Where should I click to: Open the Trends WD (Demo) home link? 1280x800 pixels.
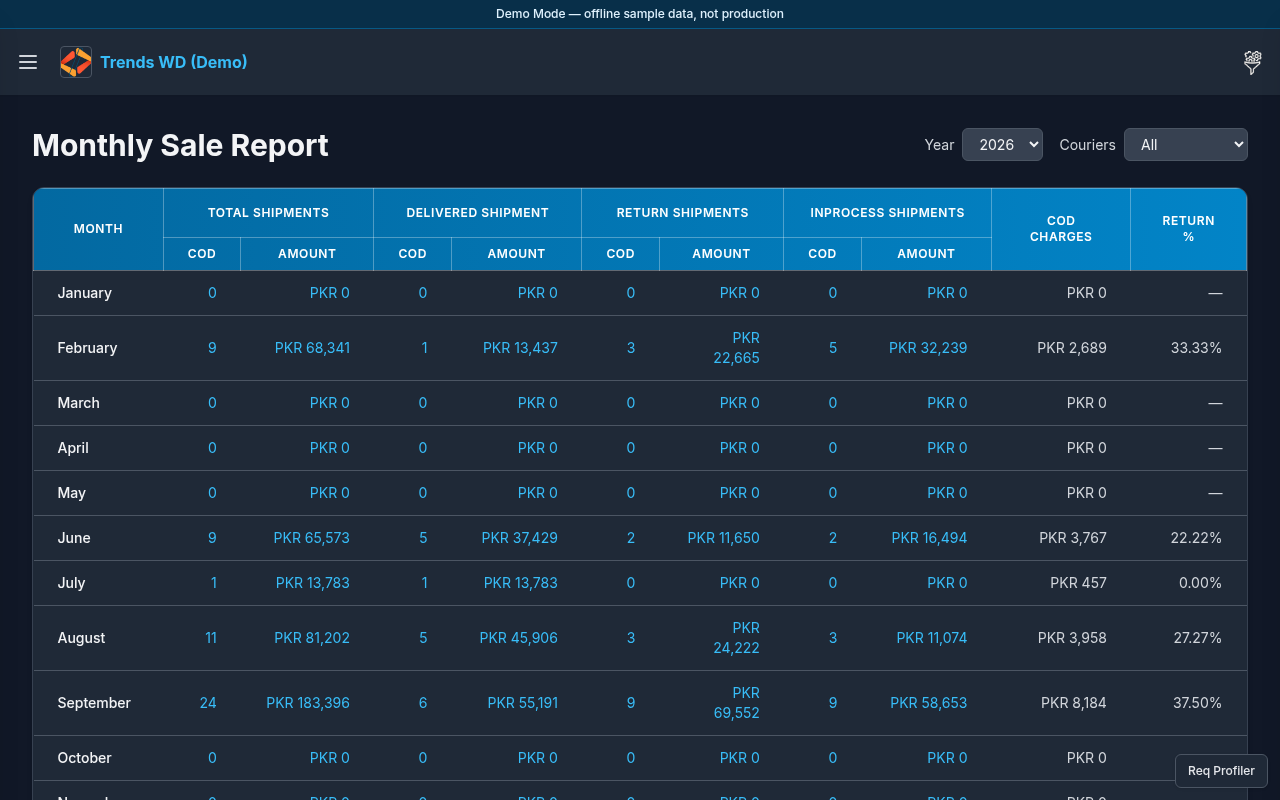tap(174, 62)
